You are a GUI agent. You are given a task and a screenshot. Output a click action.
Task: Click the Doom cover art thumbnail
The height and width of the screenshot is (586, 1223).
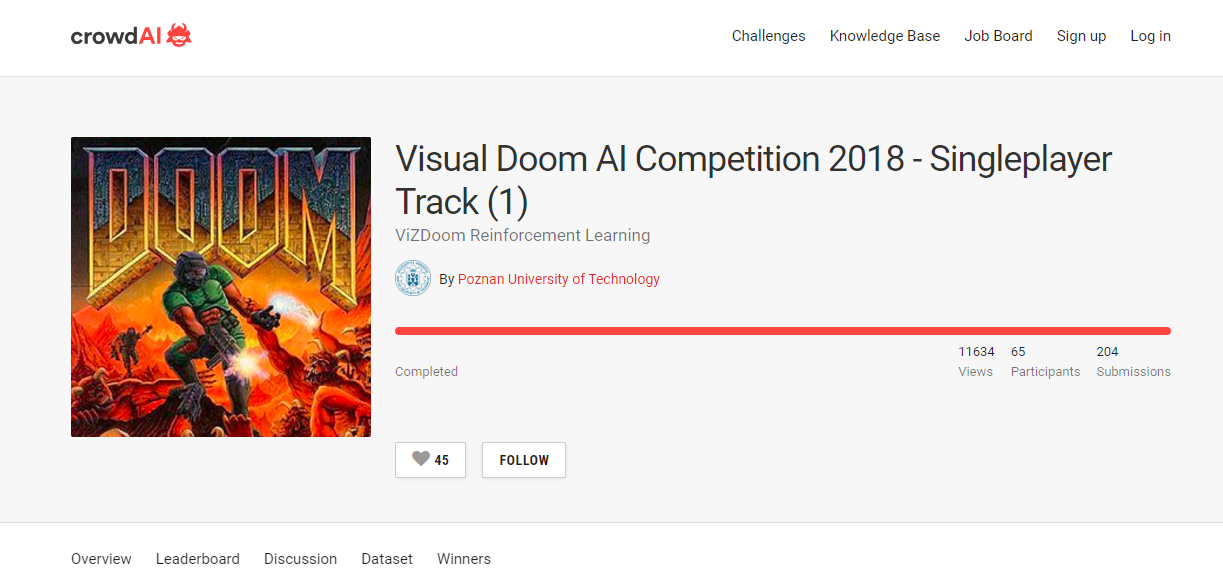click(x=221, y=287)
